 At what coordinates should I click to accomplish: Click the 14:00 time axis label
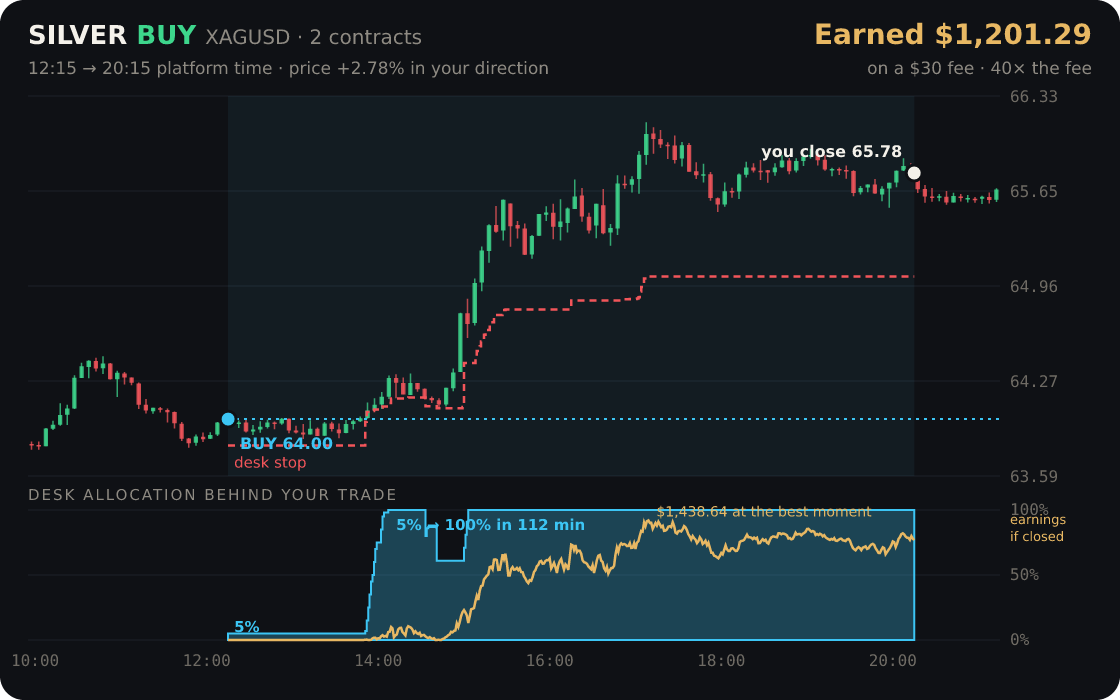pos(378,661)
